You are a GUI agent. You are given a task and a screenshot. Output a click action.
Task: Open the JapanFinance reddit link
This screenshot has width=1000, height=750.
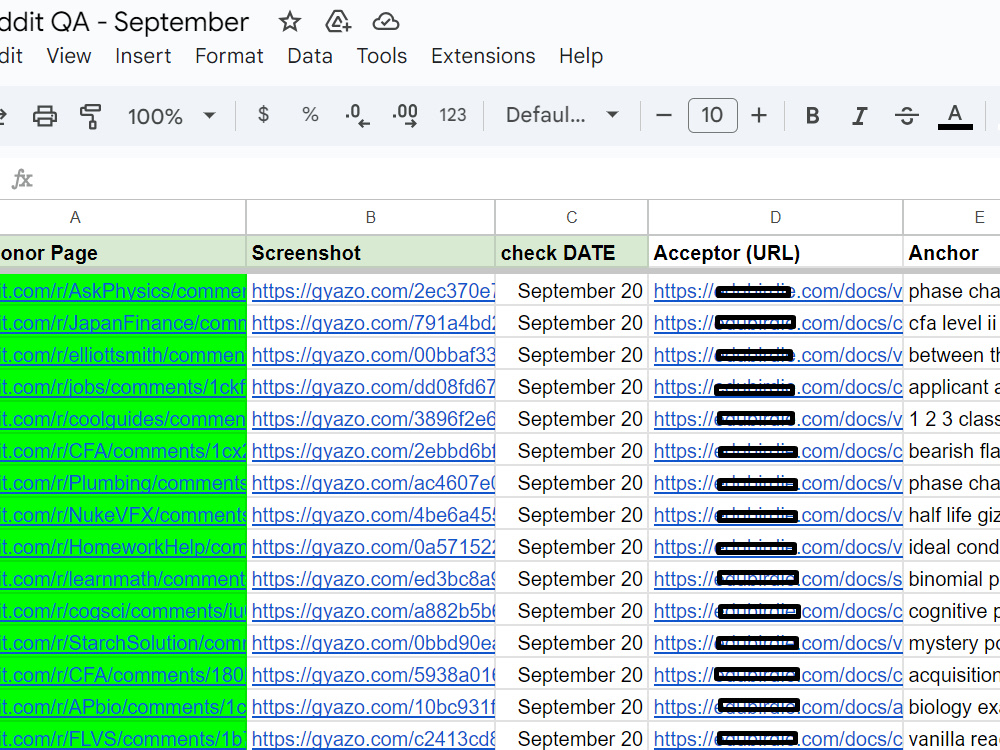(x=123, y=323)
